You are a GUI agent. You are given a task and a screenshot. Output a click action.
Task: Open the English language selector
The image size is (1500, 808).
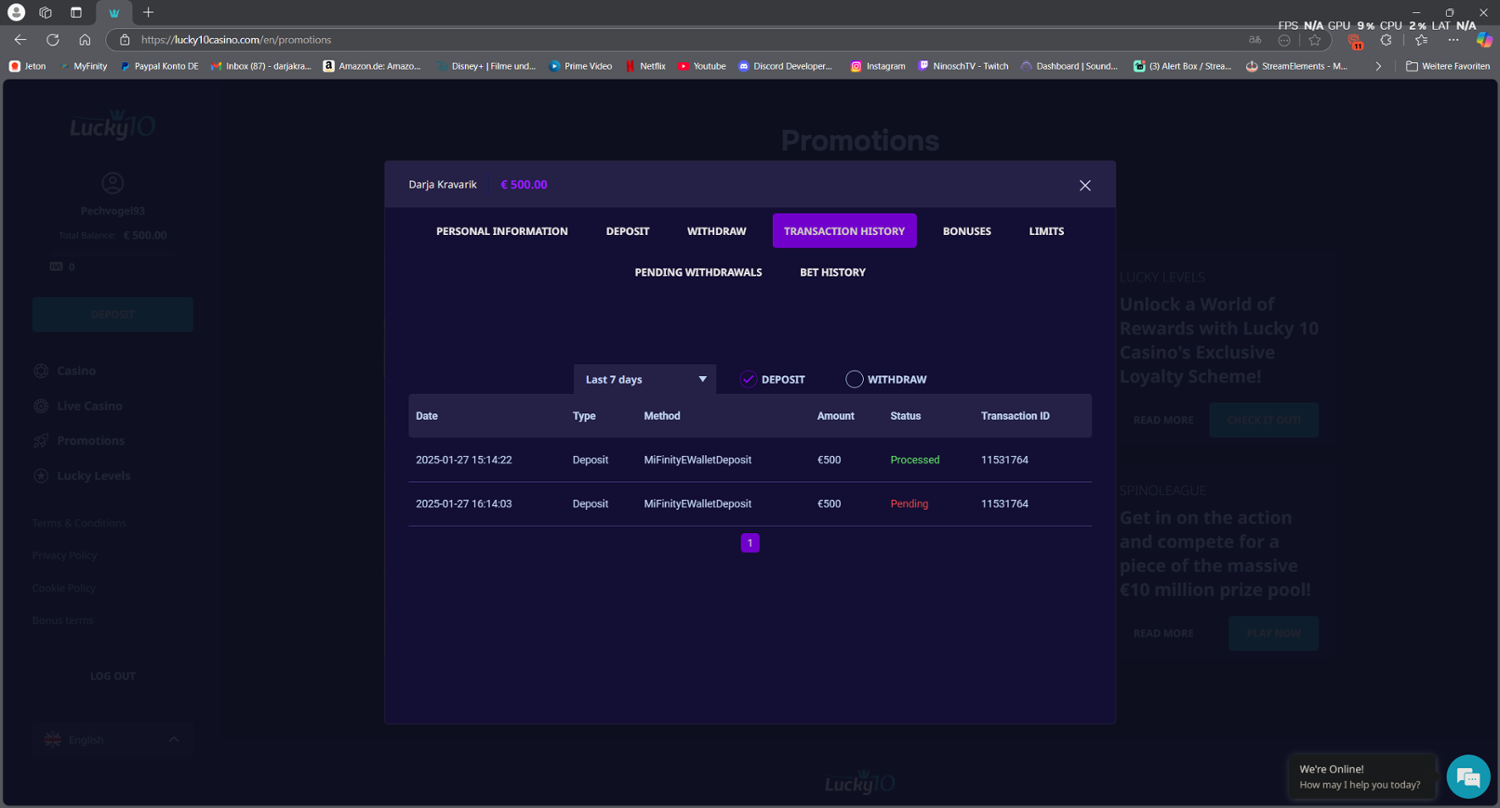tap(112, 740)
